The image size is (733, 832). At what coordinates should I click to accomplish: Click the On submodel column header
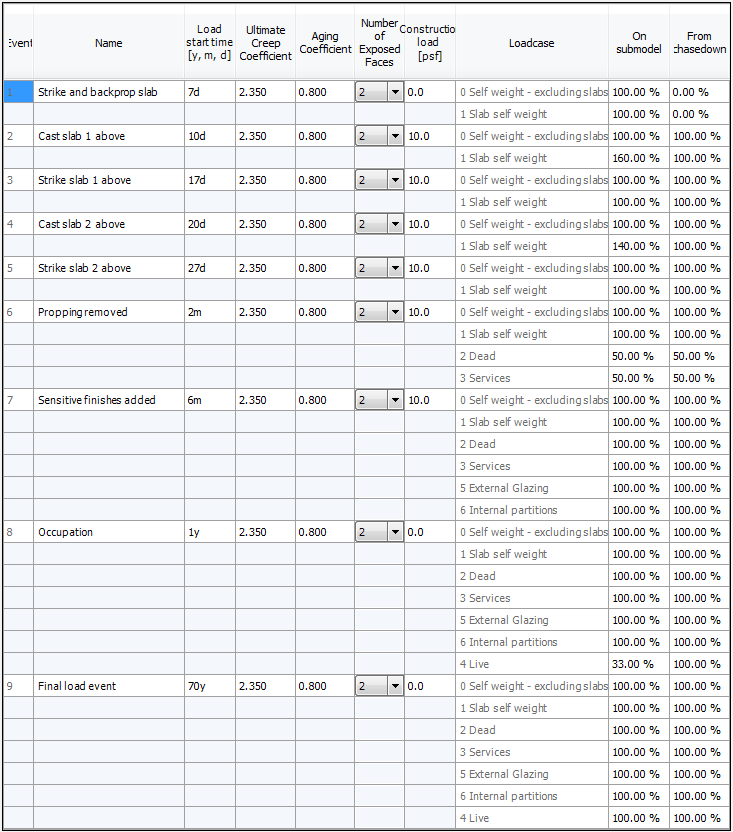639,43
